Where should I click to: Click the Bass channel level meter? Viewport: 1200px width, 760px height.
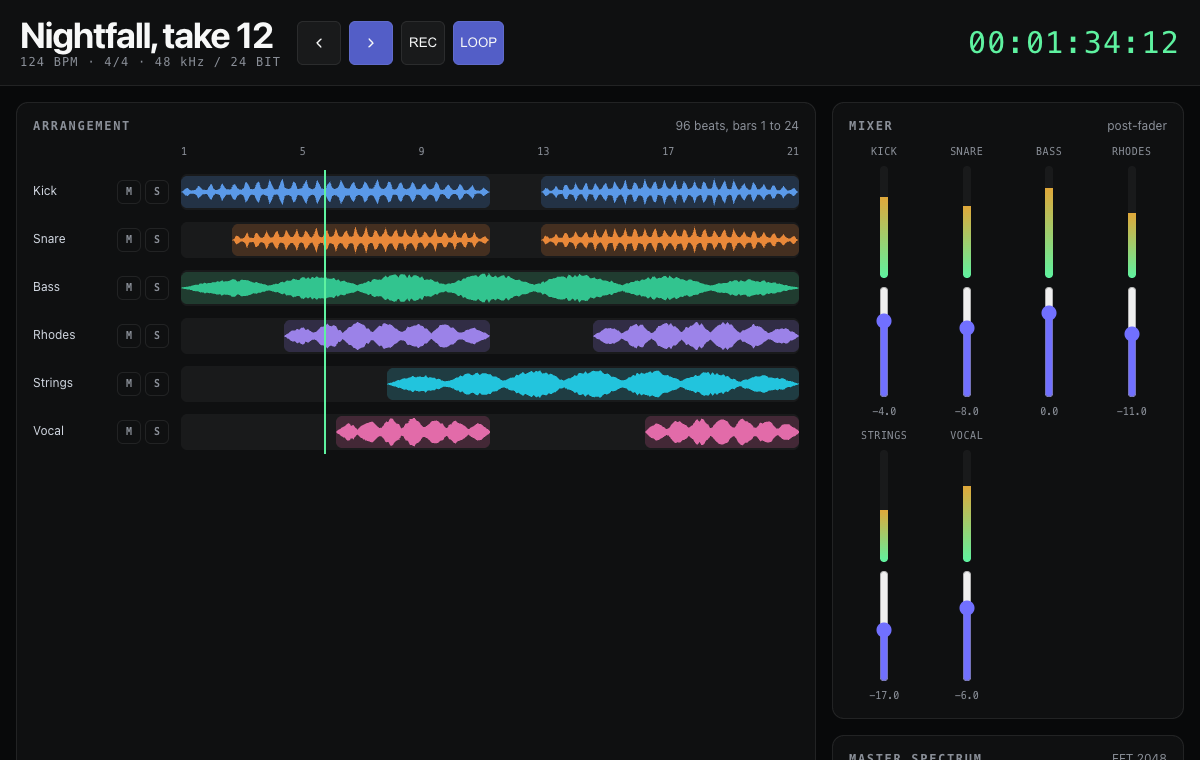(1049, 222)
